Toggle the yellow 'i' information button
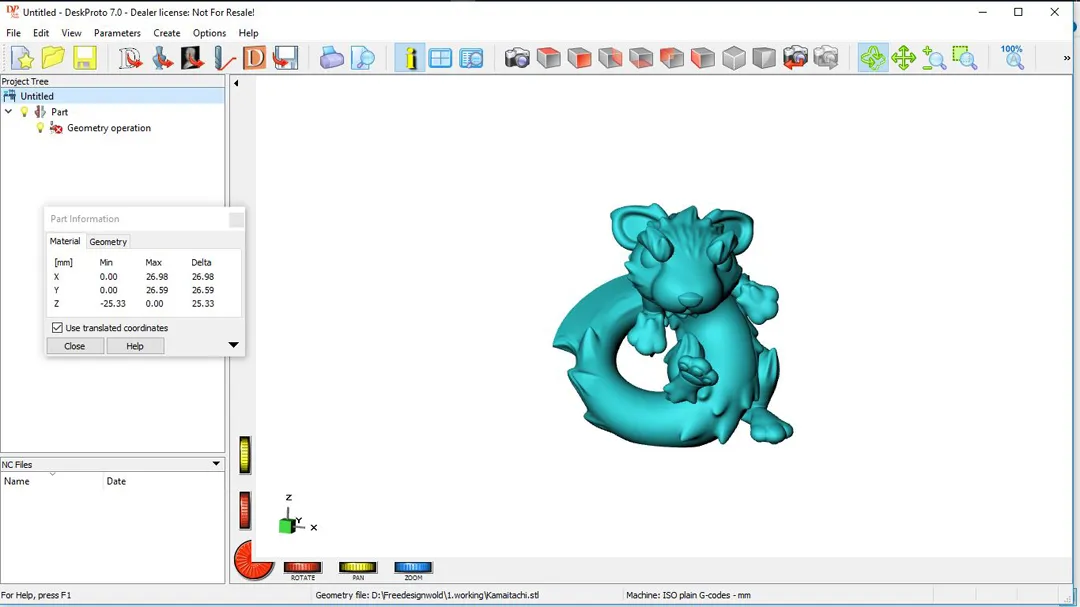The image size is (1080, 607). coord(410,59)
